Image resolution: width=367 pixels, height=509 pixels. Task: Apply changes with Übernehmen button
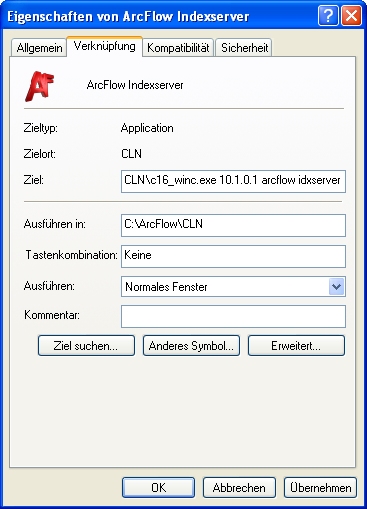click(x=320, y=488)
